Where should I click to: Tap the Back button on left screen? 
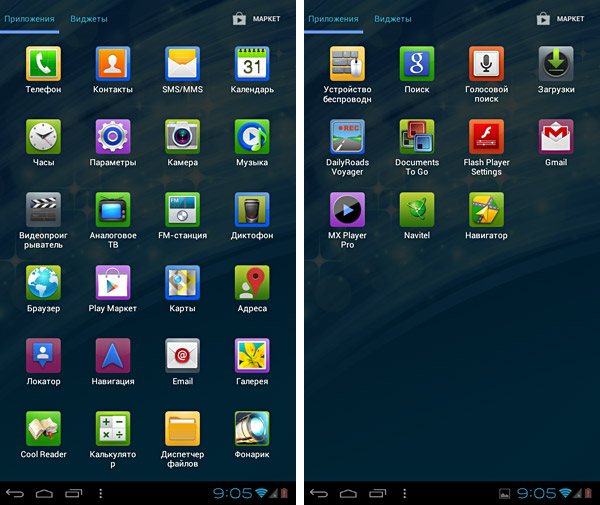15,494
